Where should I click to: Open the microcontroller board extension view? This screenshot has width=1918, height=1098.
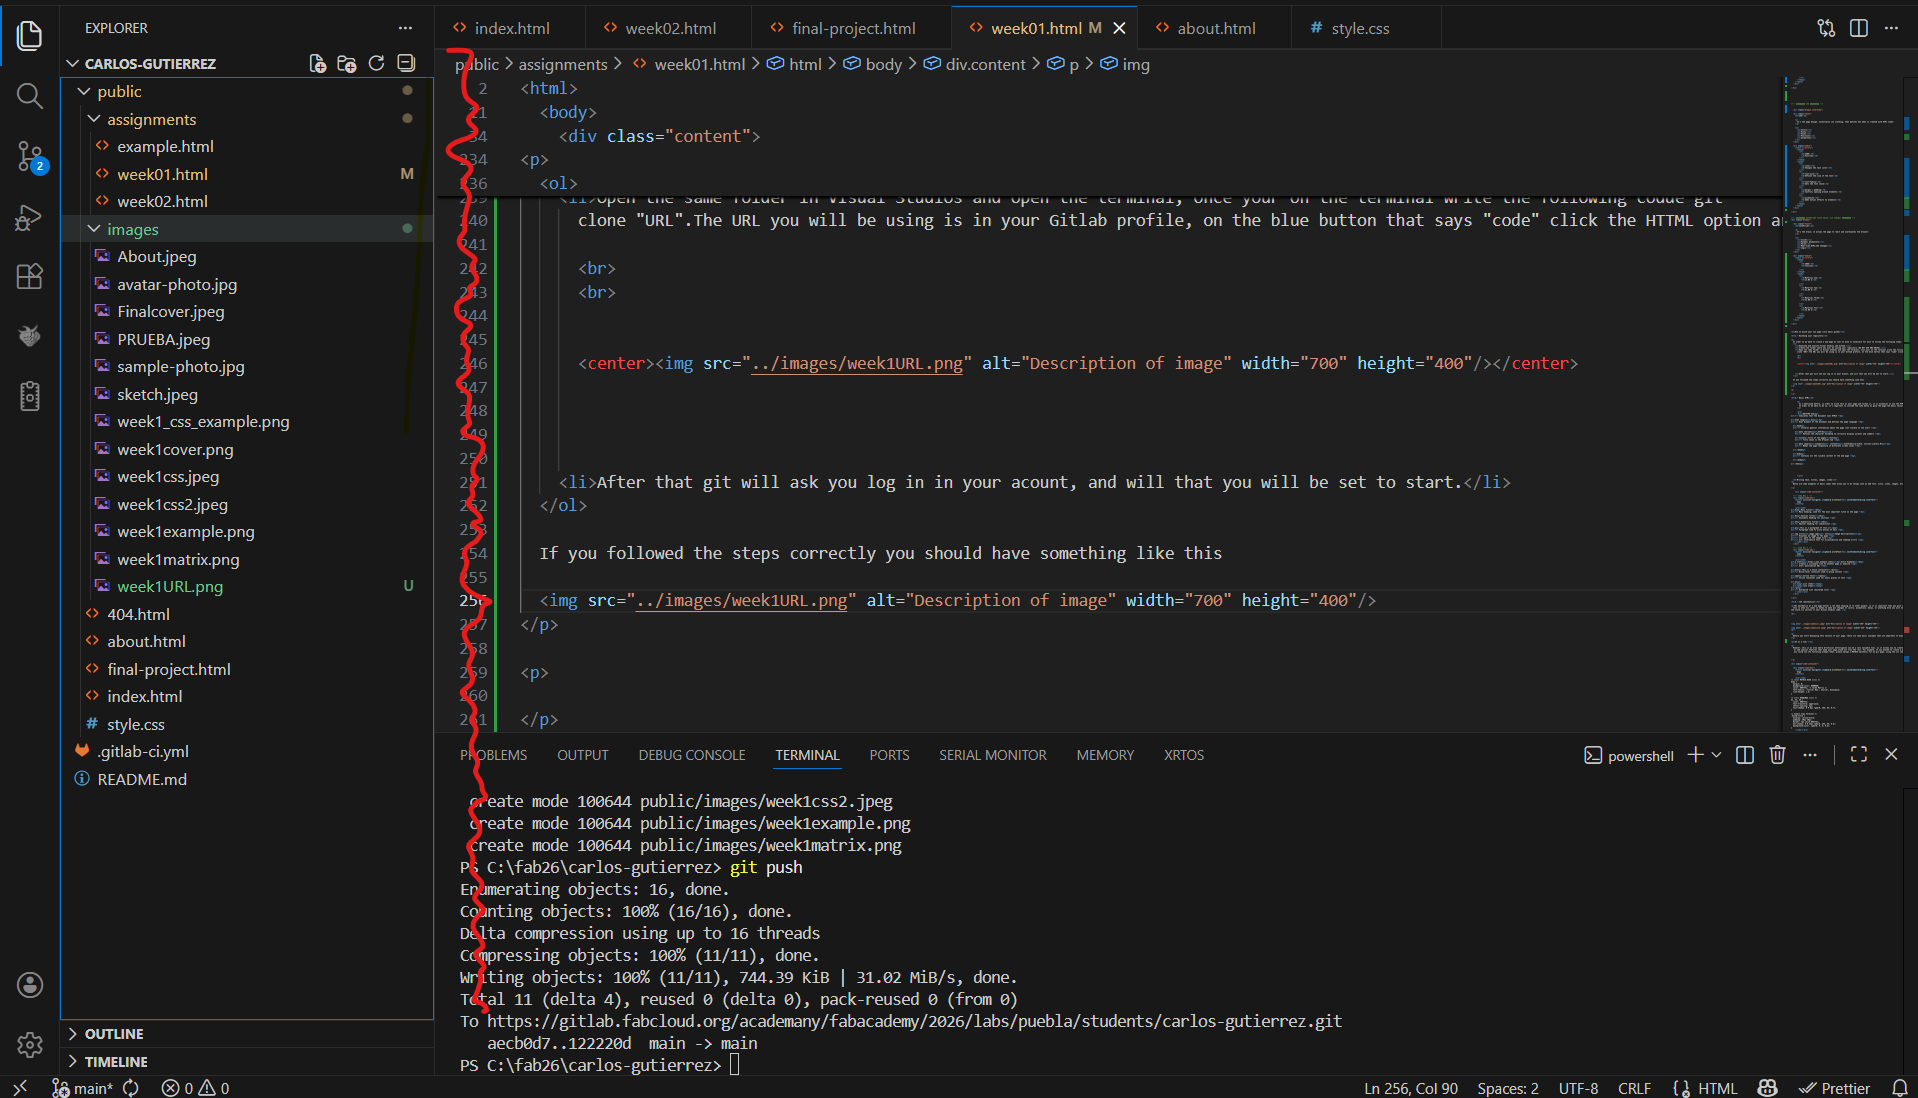pos(30,396)
